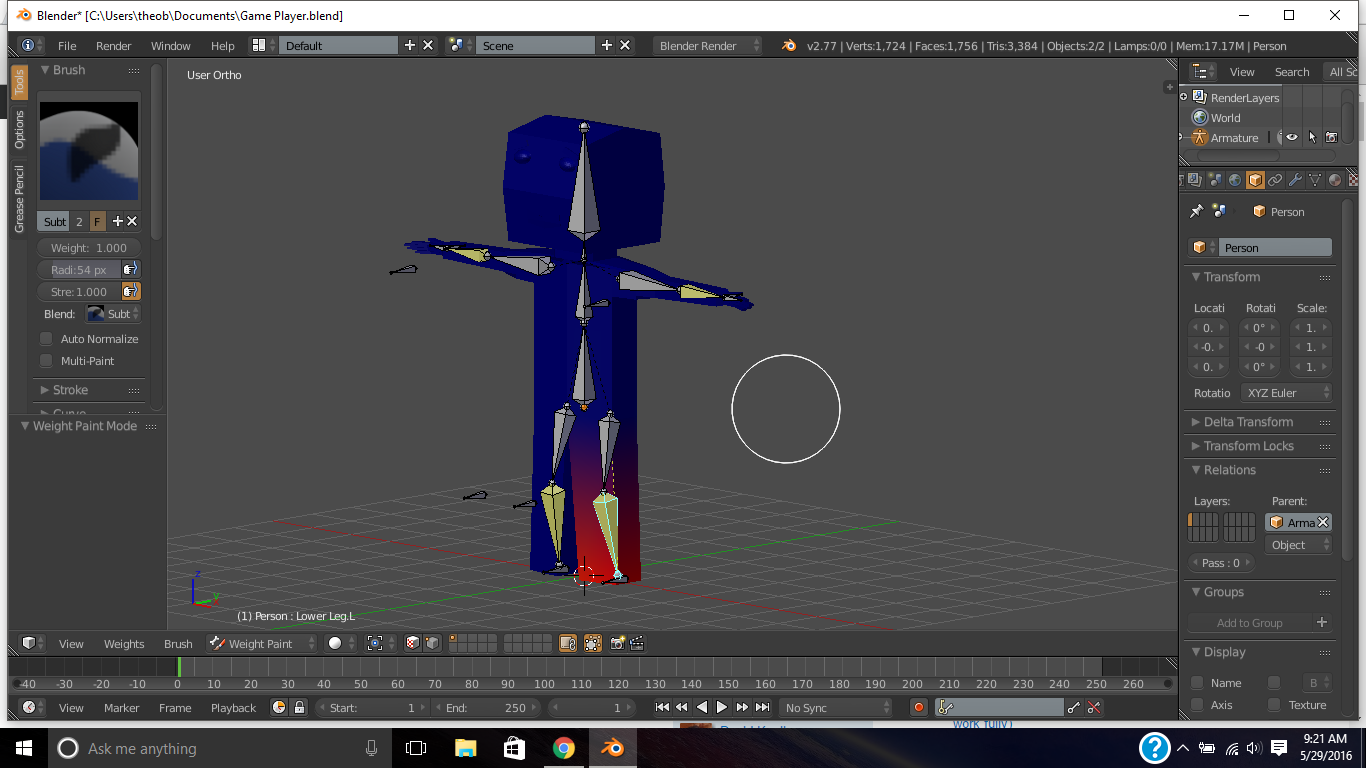Jump to the last frame of playback
Viewport: 1366px width, 768px height.
pos(763,707)
